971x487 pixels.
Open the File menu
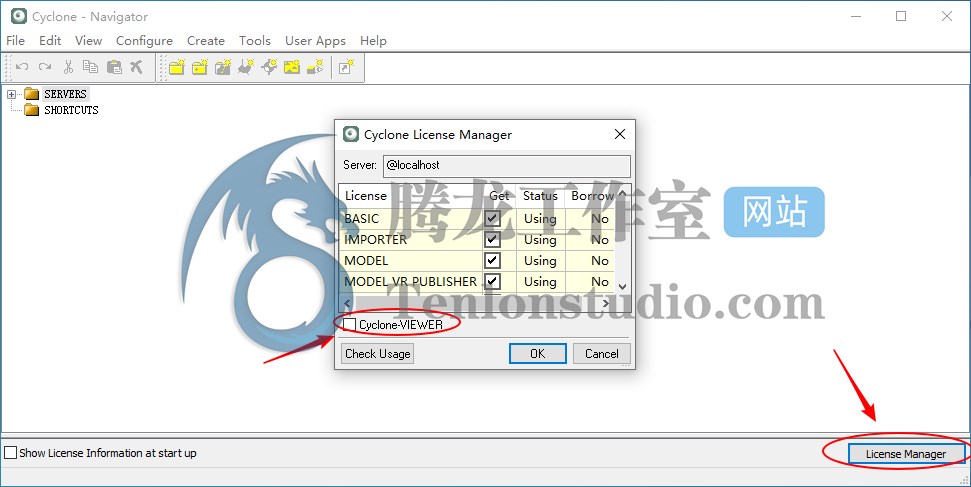(x=15, y=41)
